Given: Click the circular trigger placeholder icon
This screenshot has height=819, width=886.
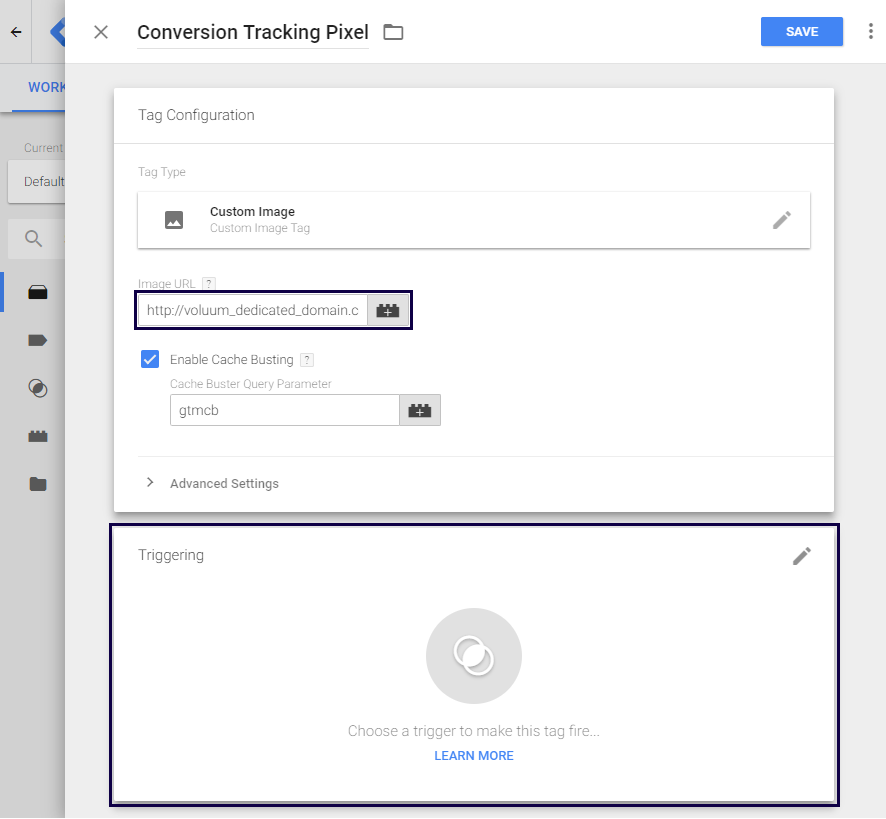Looking at the screenshot, I should click(x=473, y=656).
